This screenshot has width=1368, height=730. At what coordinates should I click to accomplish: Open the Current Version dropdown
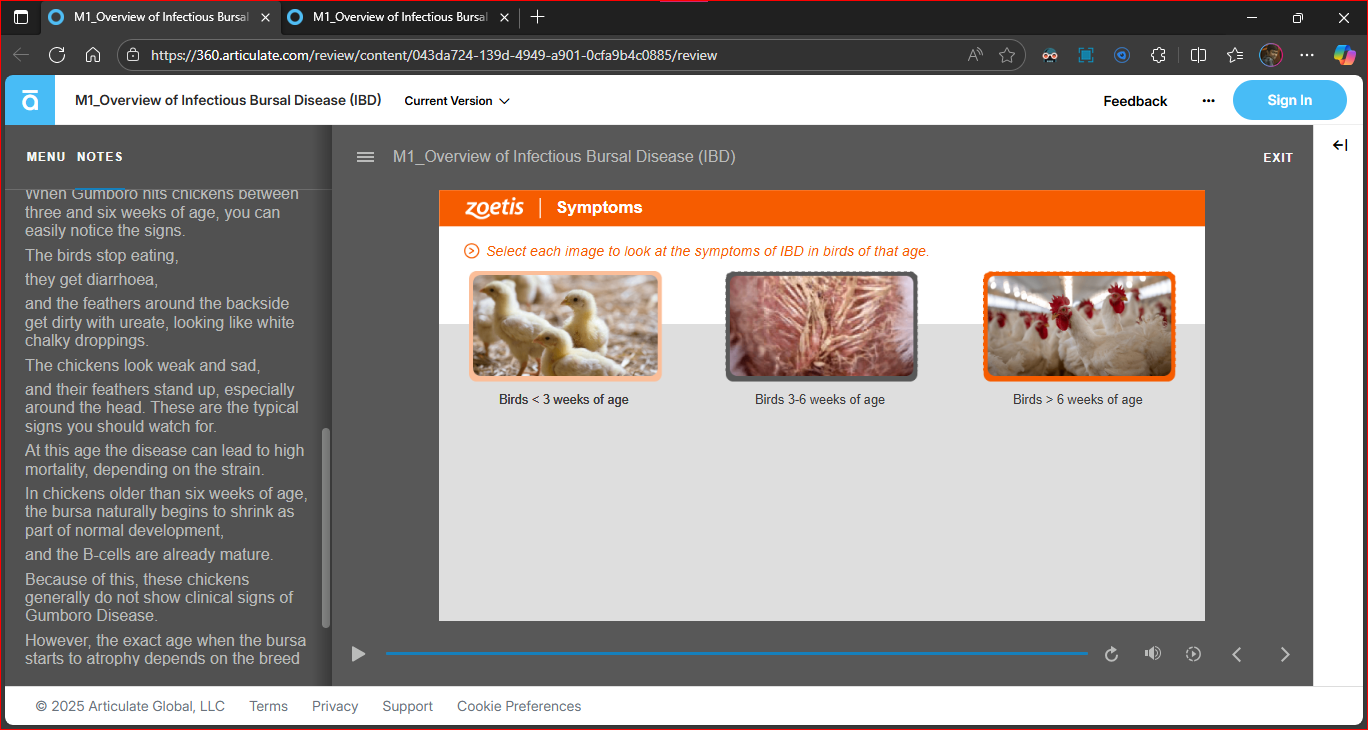point(457,101)
